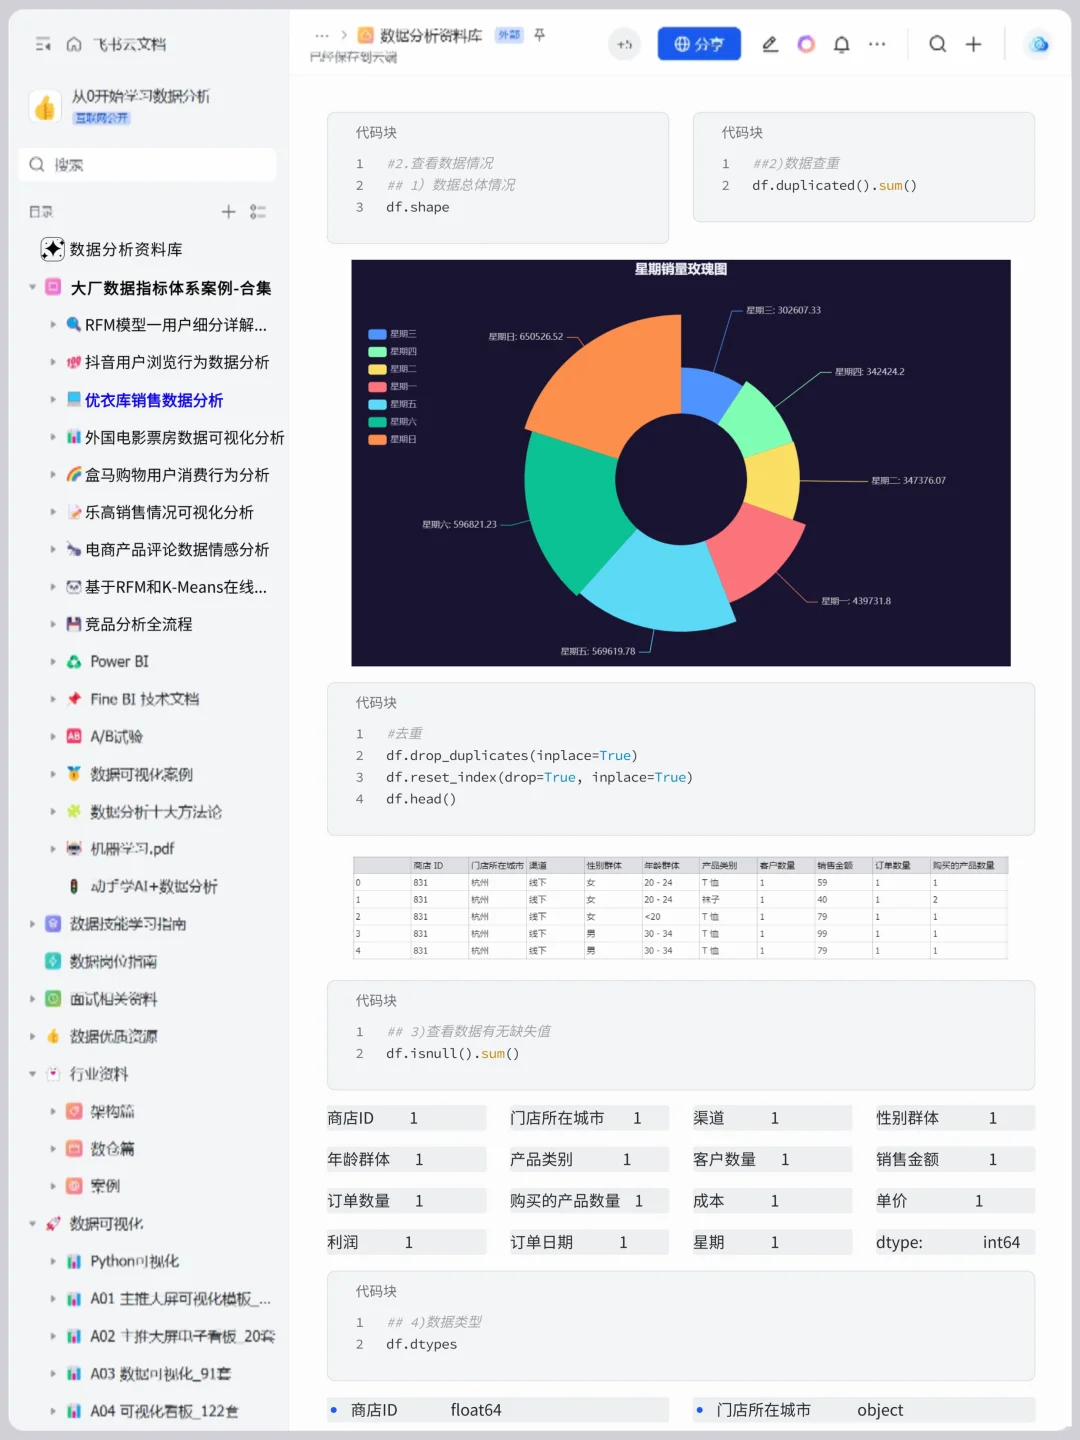Expand the Power BI section in the sidebar

click(x=53, y=661)
